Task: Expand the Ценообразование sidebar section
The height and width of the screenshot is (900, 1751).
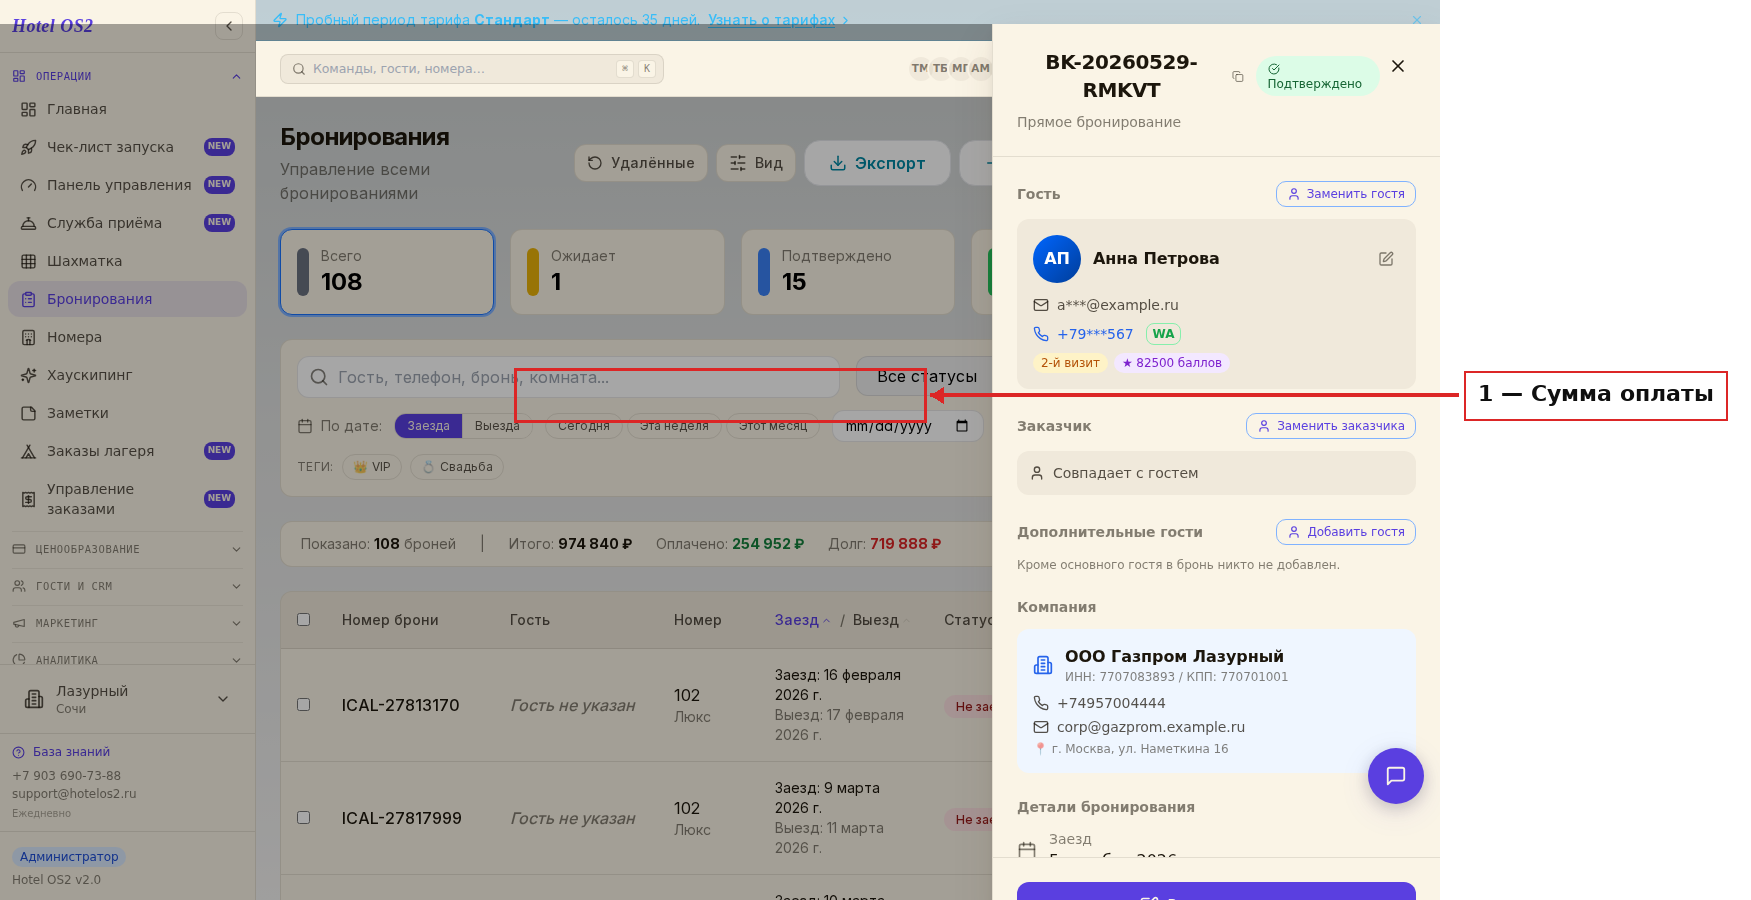Action: (x=127, y=549)
